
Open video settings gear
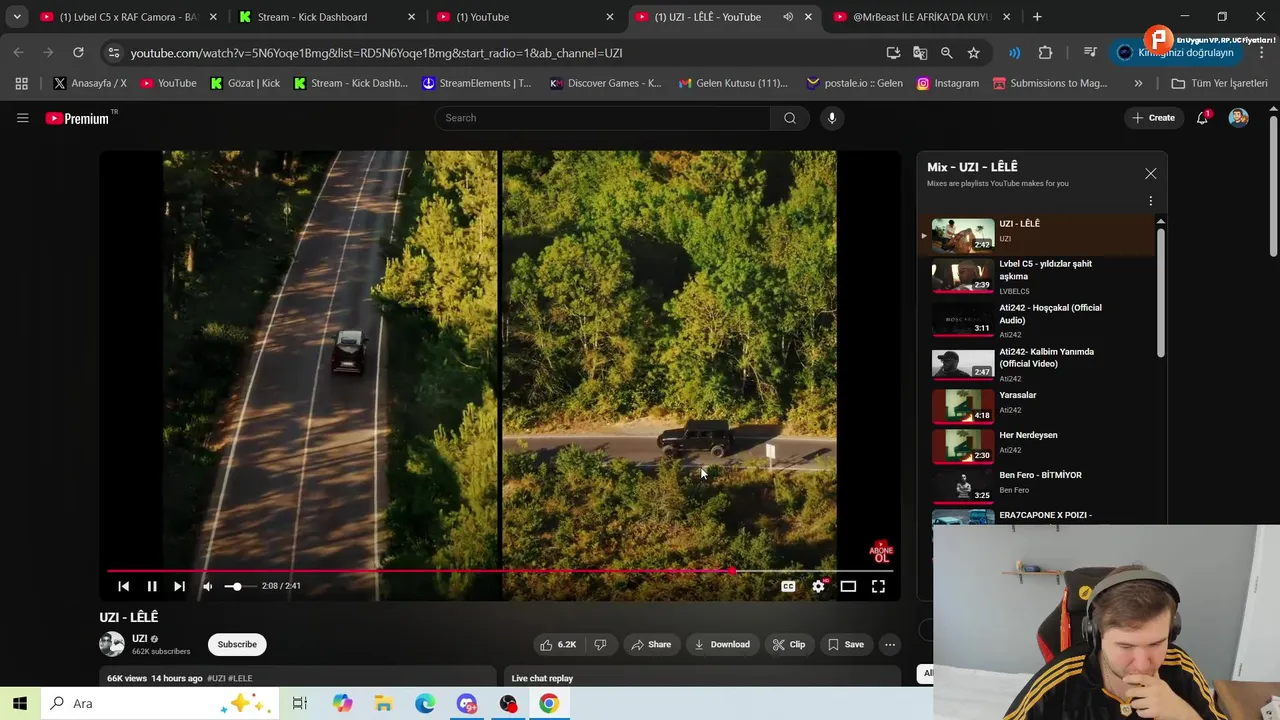tap(818, 586)
